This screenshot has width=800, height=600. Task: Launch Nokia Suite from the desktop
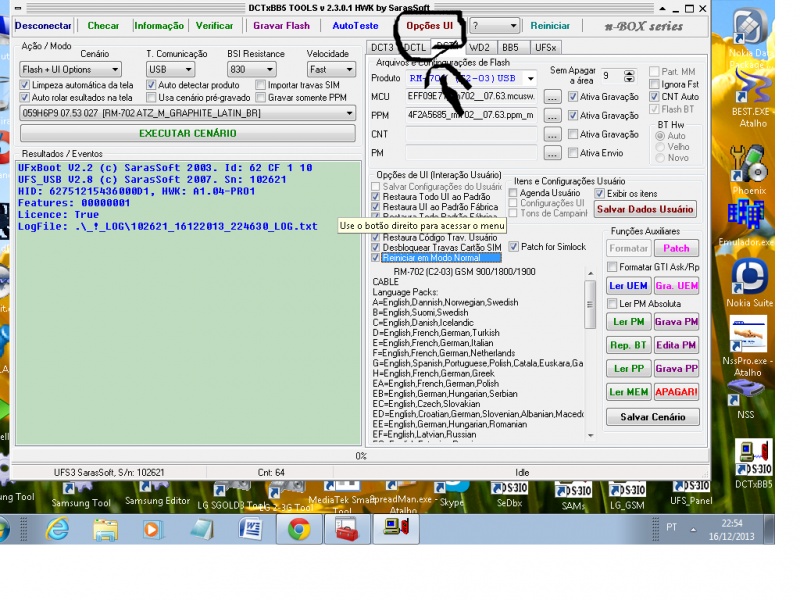coord(749,283)
